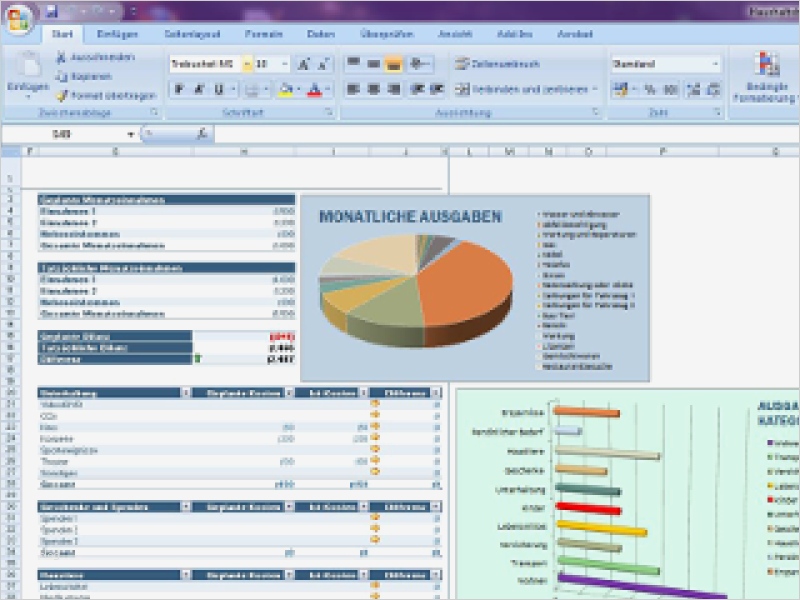800x600 pixels.
Task: Open the font size dropdown
Action: [x=284, y=64]
